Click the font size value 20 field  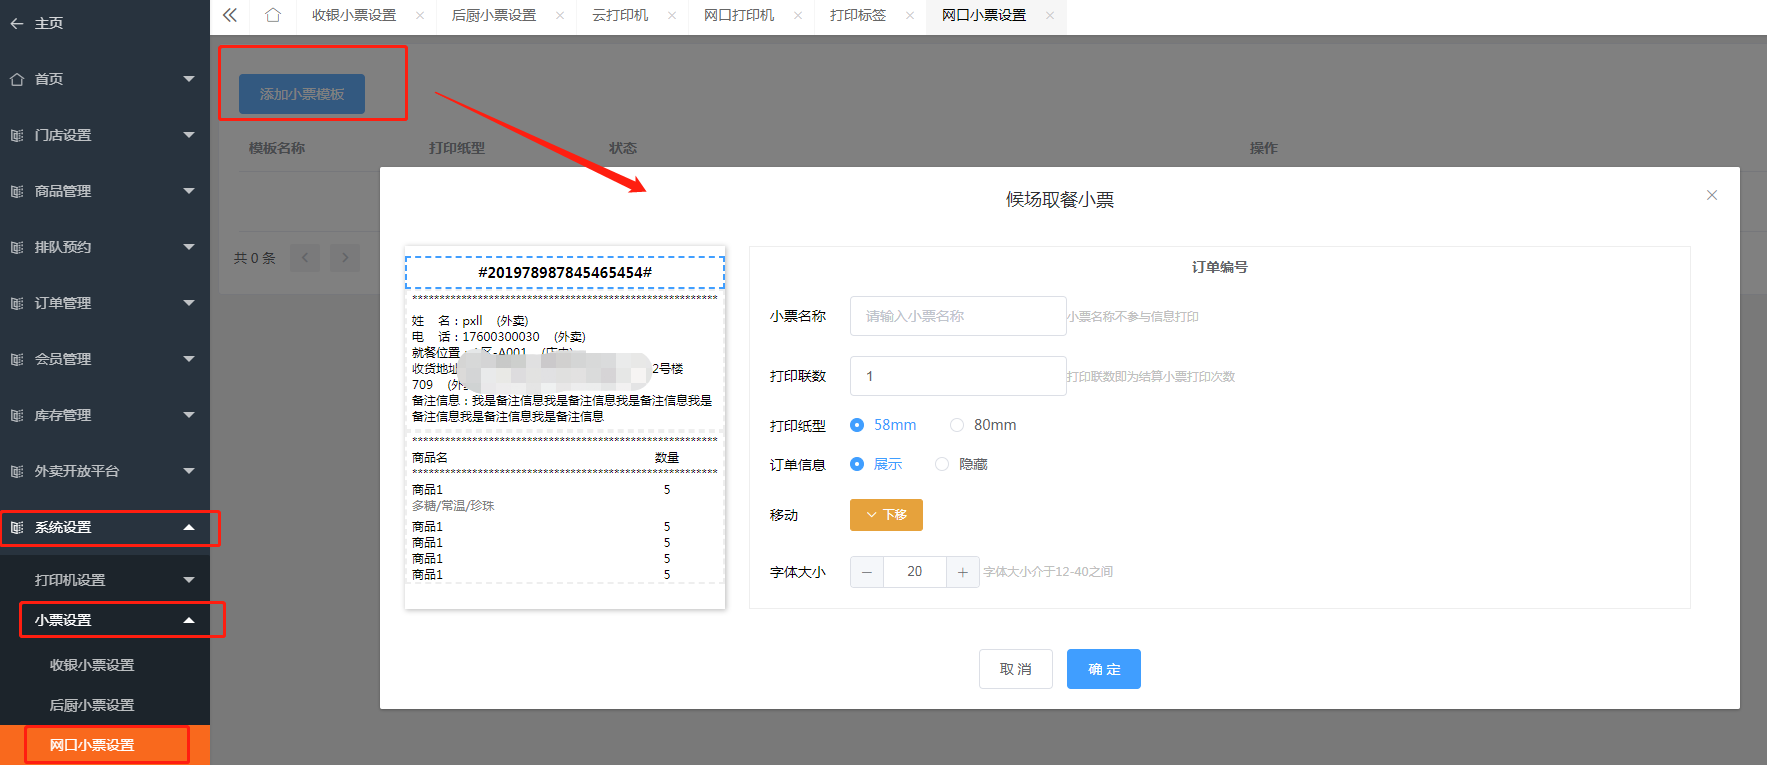(x=915, y=572)
